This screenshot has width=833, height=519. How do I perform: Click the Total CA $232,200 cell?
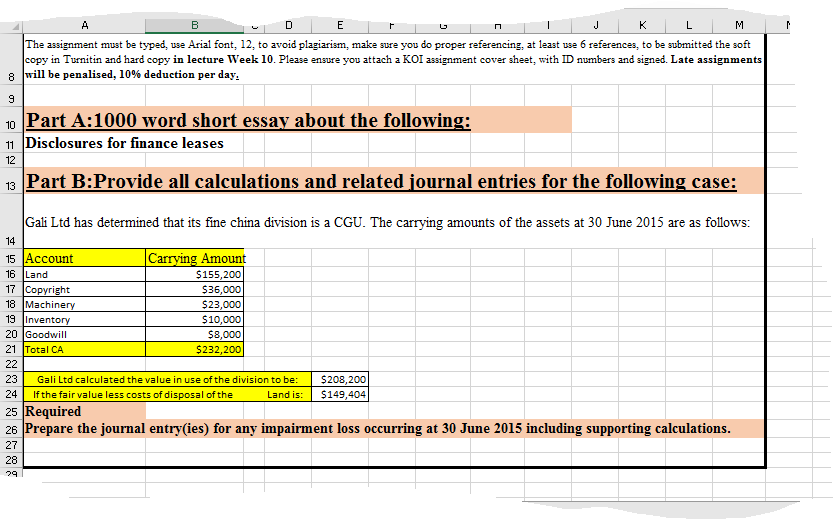194,349
